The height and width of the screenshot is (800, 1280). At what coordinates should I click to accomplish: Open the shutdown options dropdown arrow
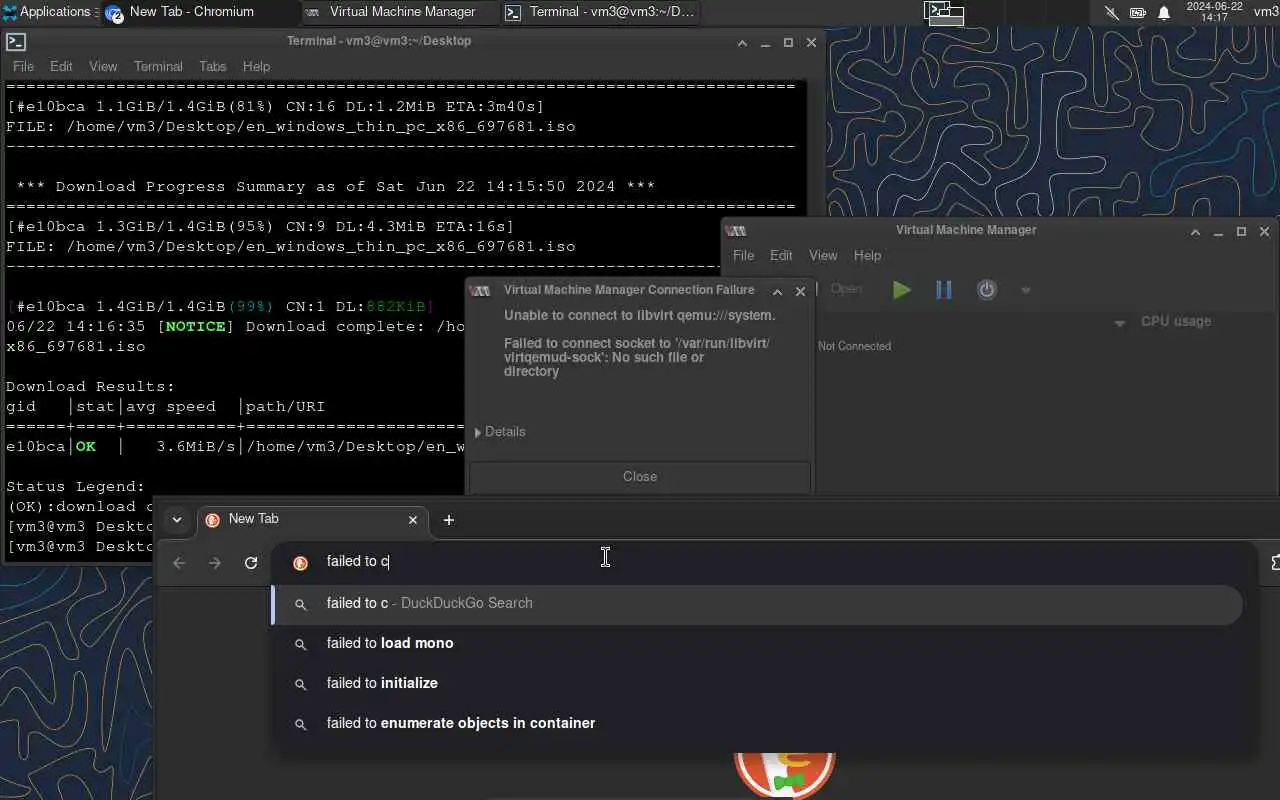point(1025,291)
